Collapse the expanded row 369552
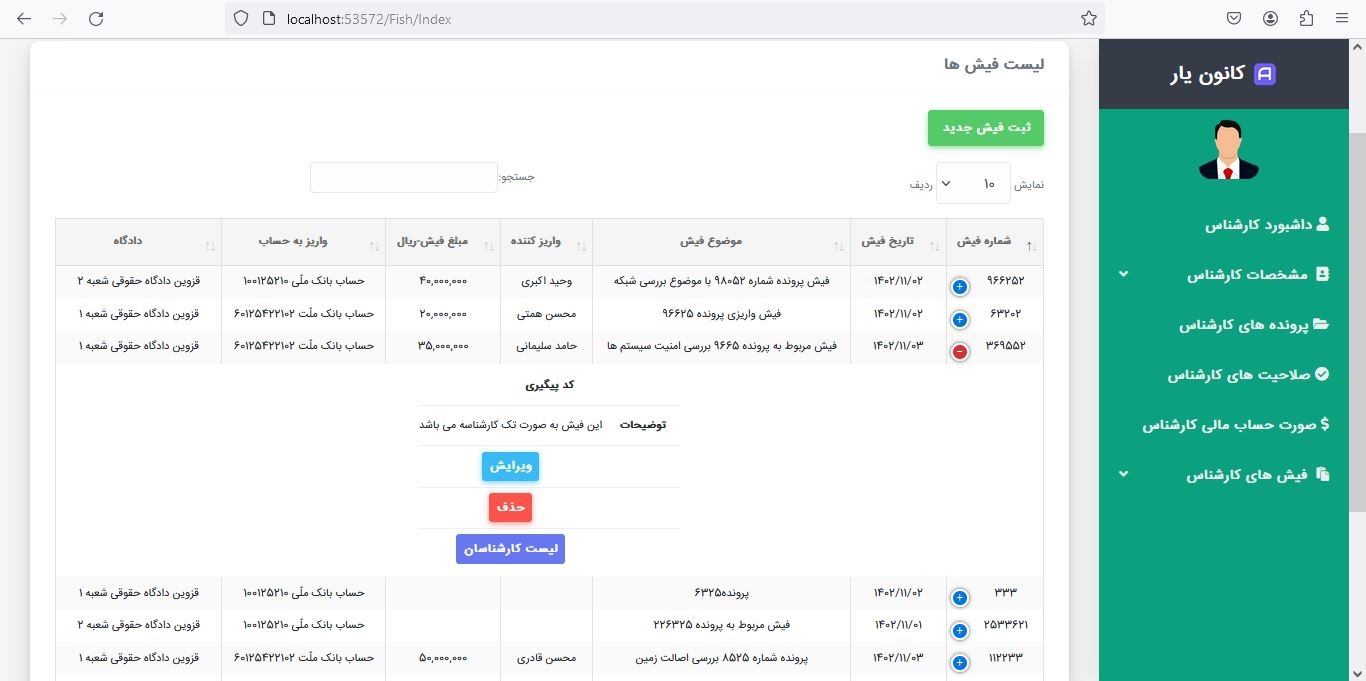This screenshot has height=681, width=1366. 959,351
